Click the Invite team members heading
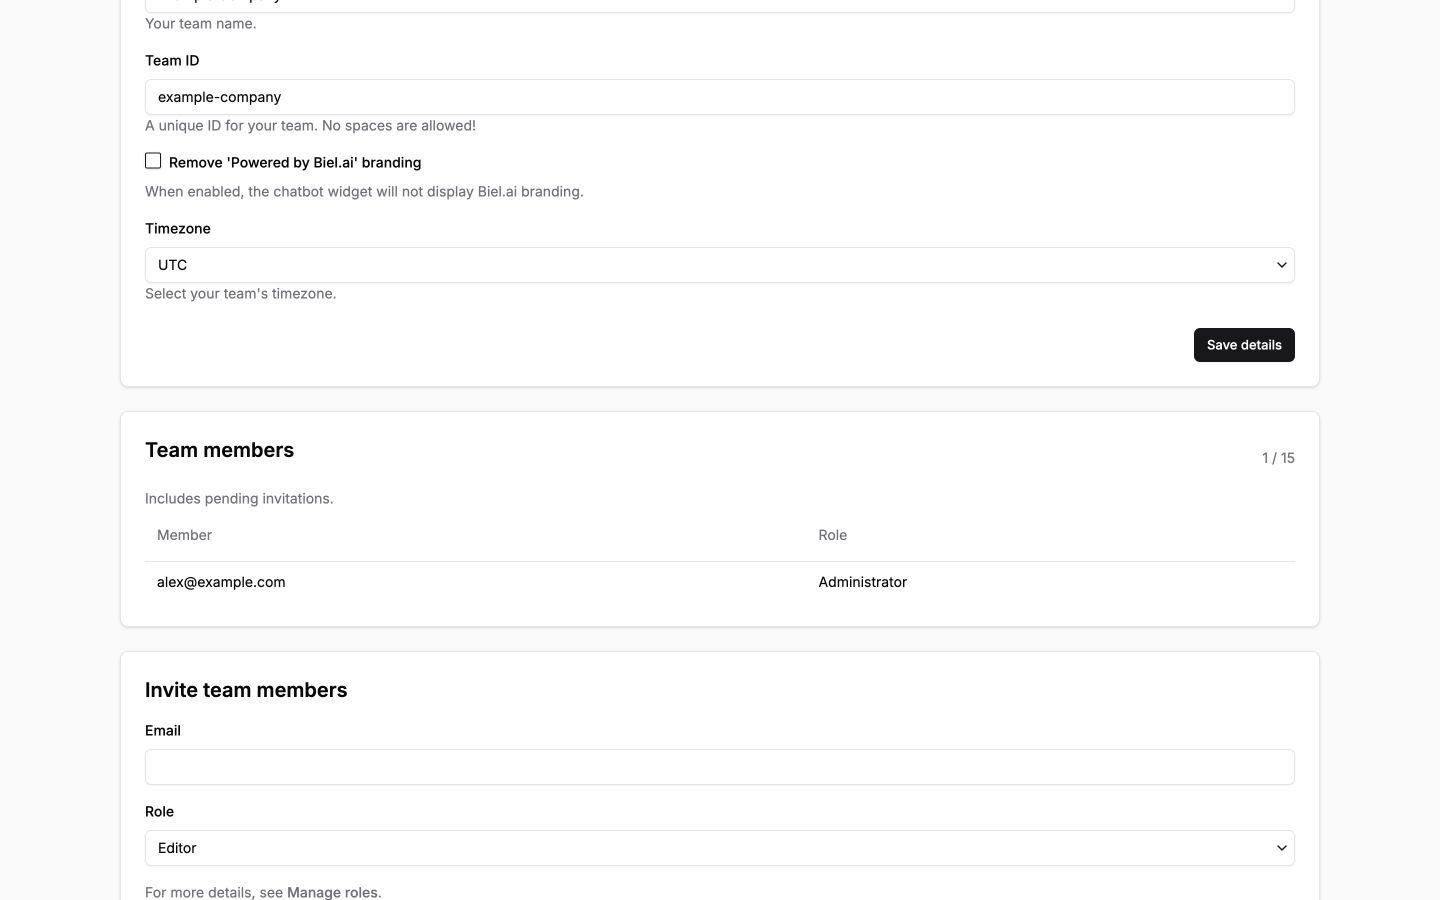The width and height of the screenshot is (1440, 900). point(246,690)
